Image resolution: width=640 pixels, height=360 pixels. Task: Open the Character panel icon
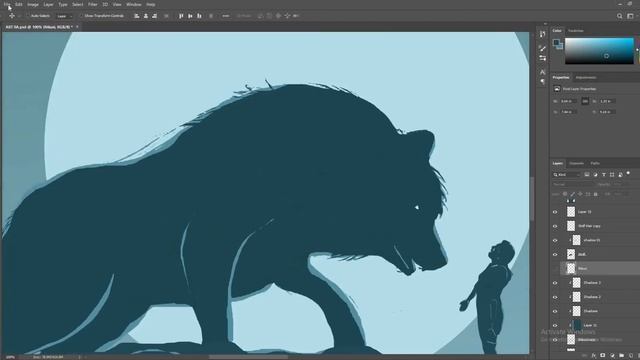point(542,72)
